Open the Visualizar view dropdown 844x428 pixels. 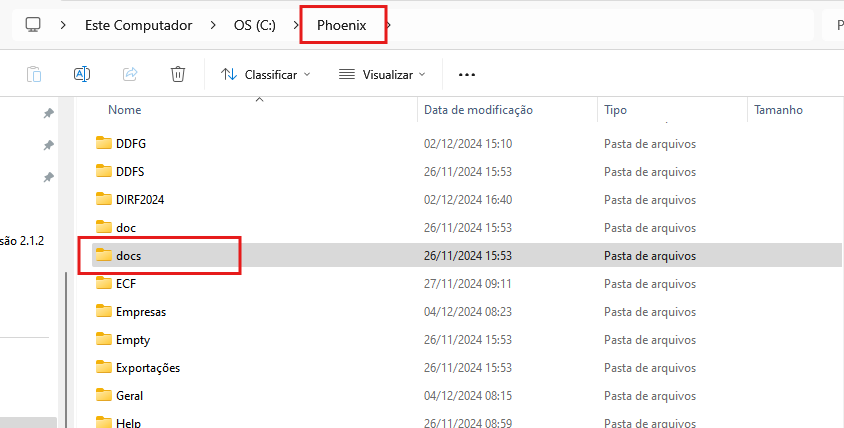(382, 75)
